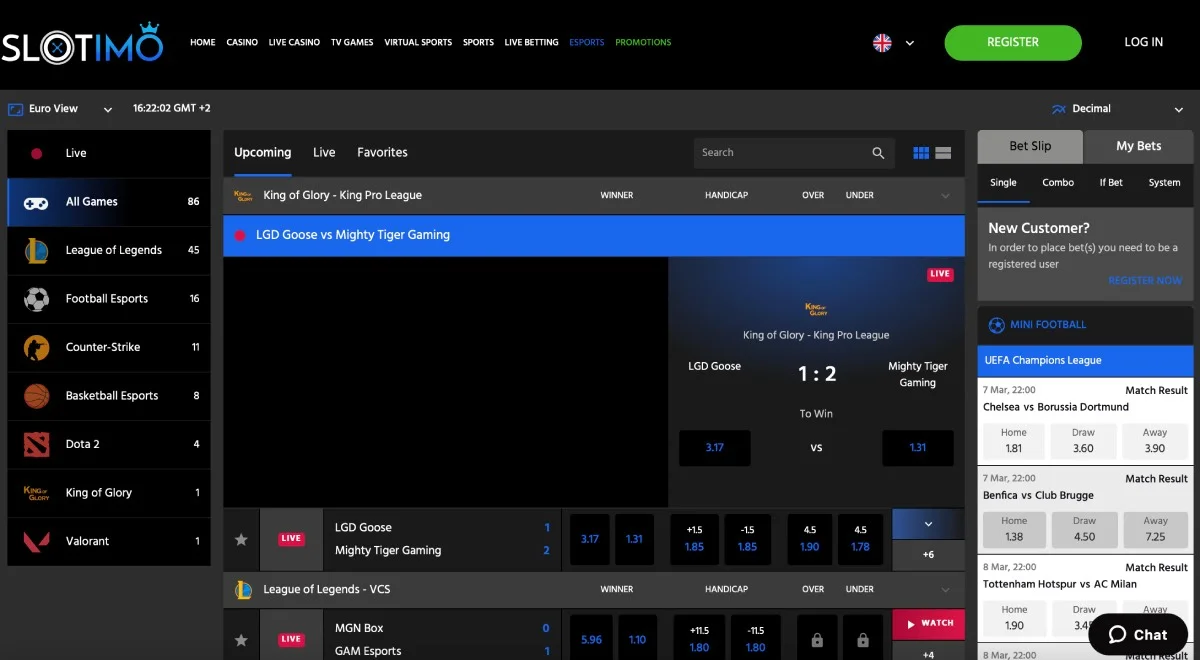Open the language dropdown arrow
The height and width of the screenshot is (660, 1200).
coord(910,43)
